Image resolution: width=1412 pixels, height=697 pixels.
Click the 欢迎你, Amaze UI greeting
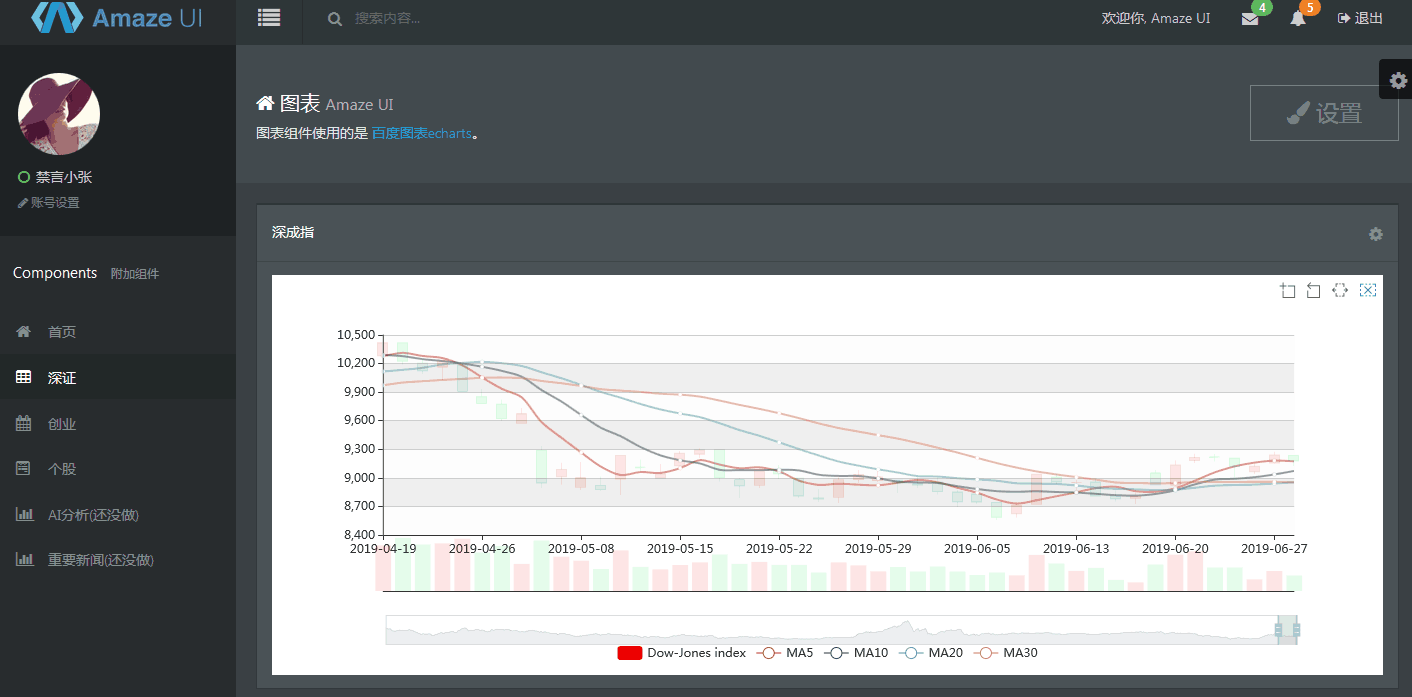click(1156, 19)
